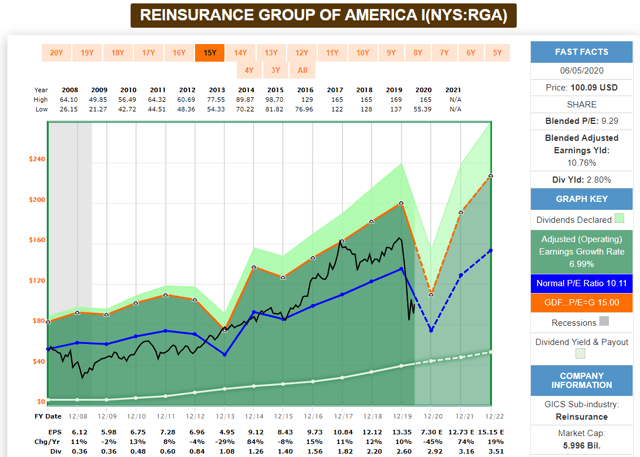Select the 20Y time range tab

[56, 53]
